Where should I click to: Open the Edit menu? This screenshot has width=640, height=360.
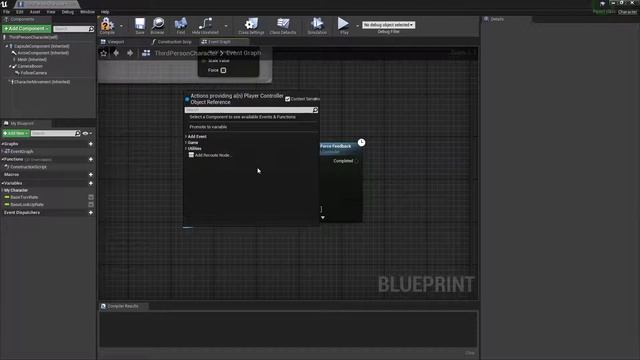(x=20, y=12)
